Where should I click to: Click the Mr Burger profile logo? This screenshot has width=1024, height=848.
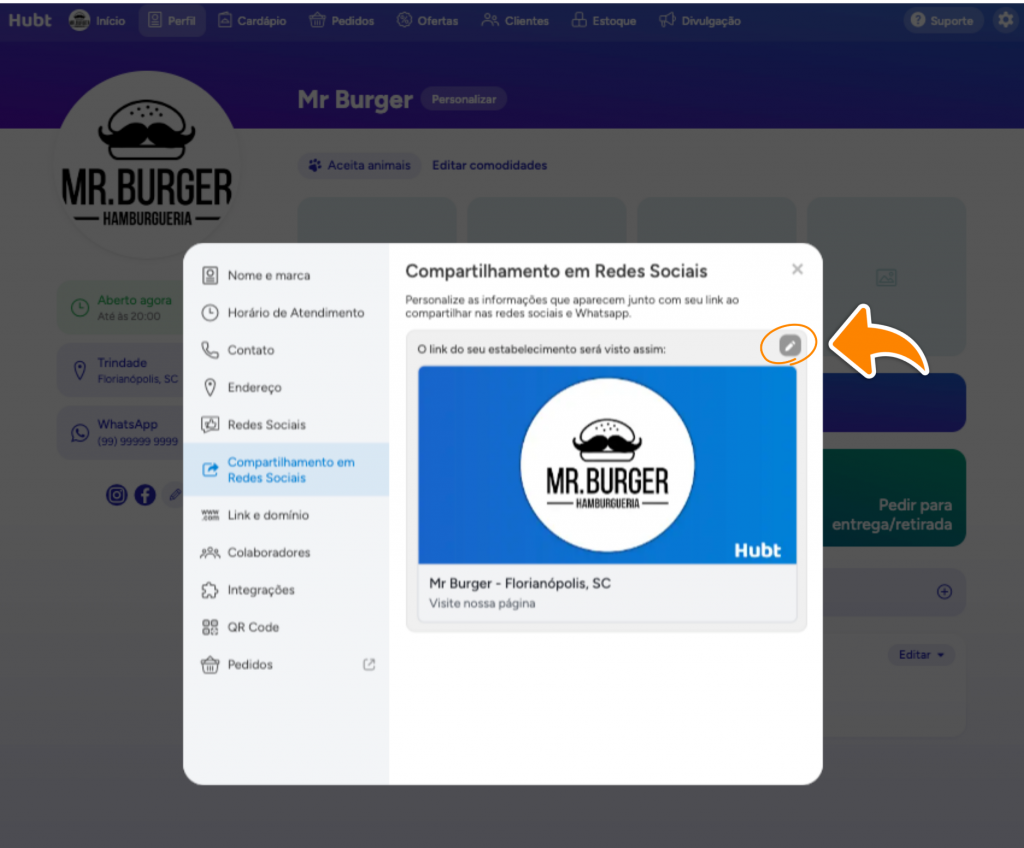pyautogui.click(x=147, y=167)
